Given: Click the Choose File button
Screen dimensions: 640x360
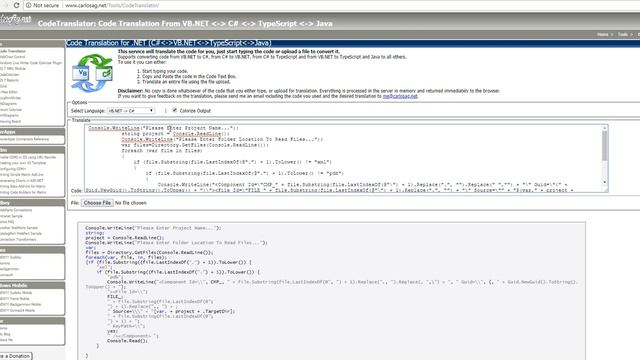Looking at the screenshot, I should coord(97,203).
